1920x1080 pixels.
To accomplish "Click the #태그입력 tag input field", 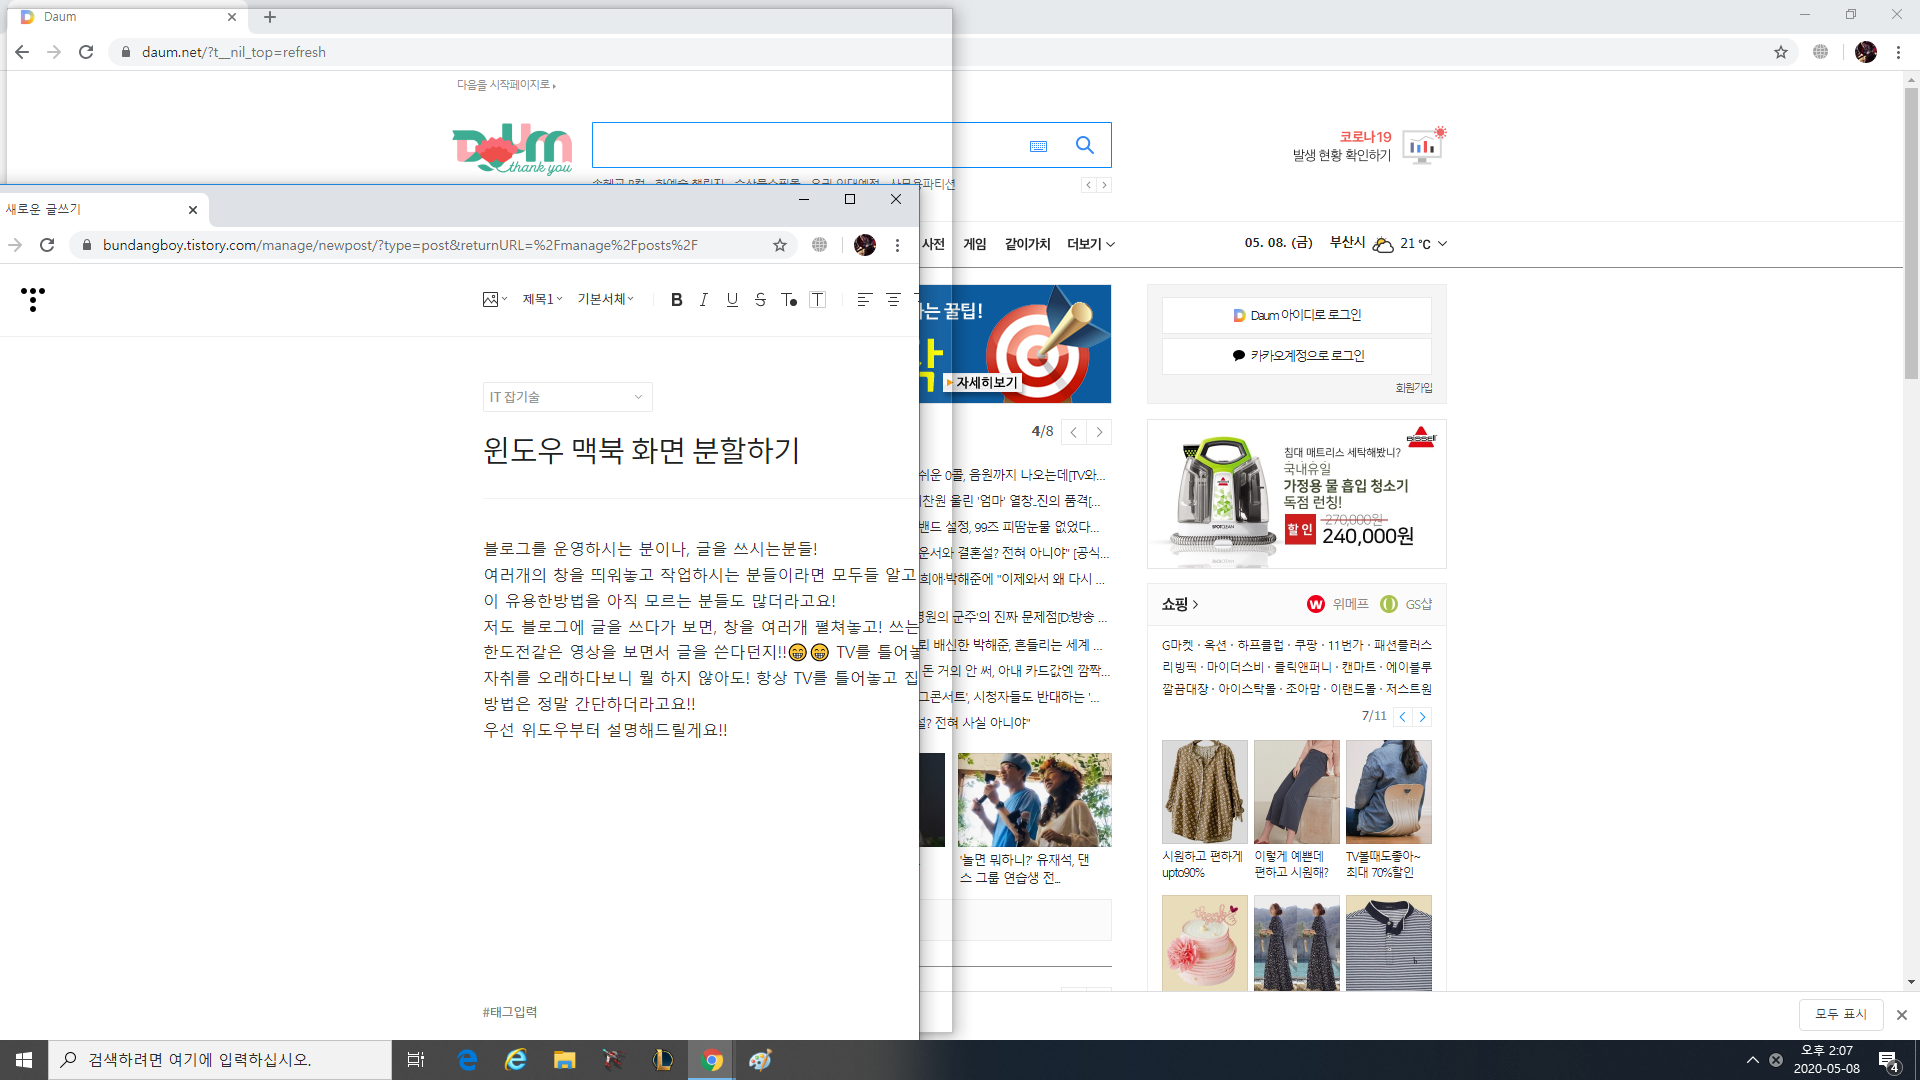I will (x=510, y=1012).
